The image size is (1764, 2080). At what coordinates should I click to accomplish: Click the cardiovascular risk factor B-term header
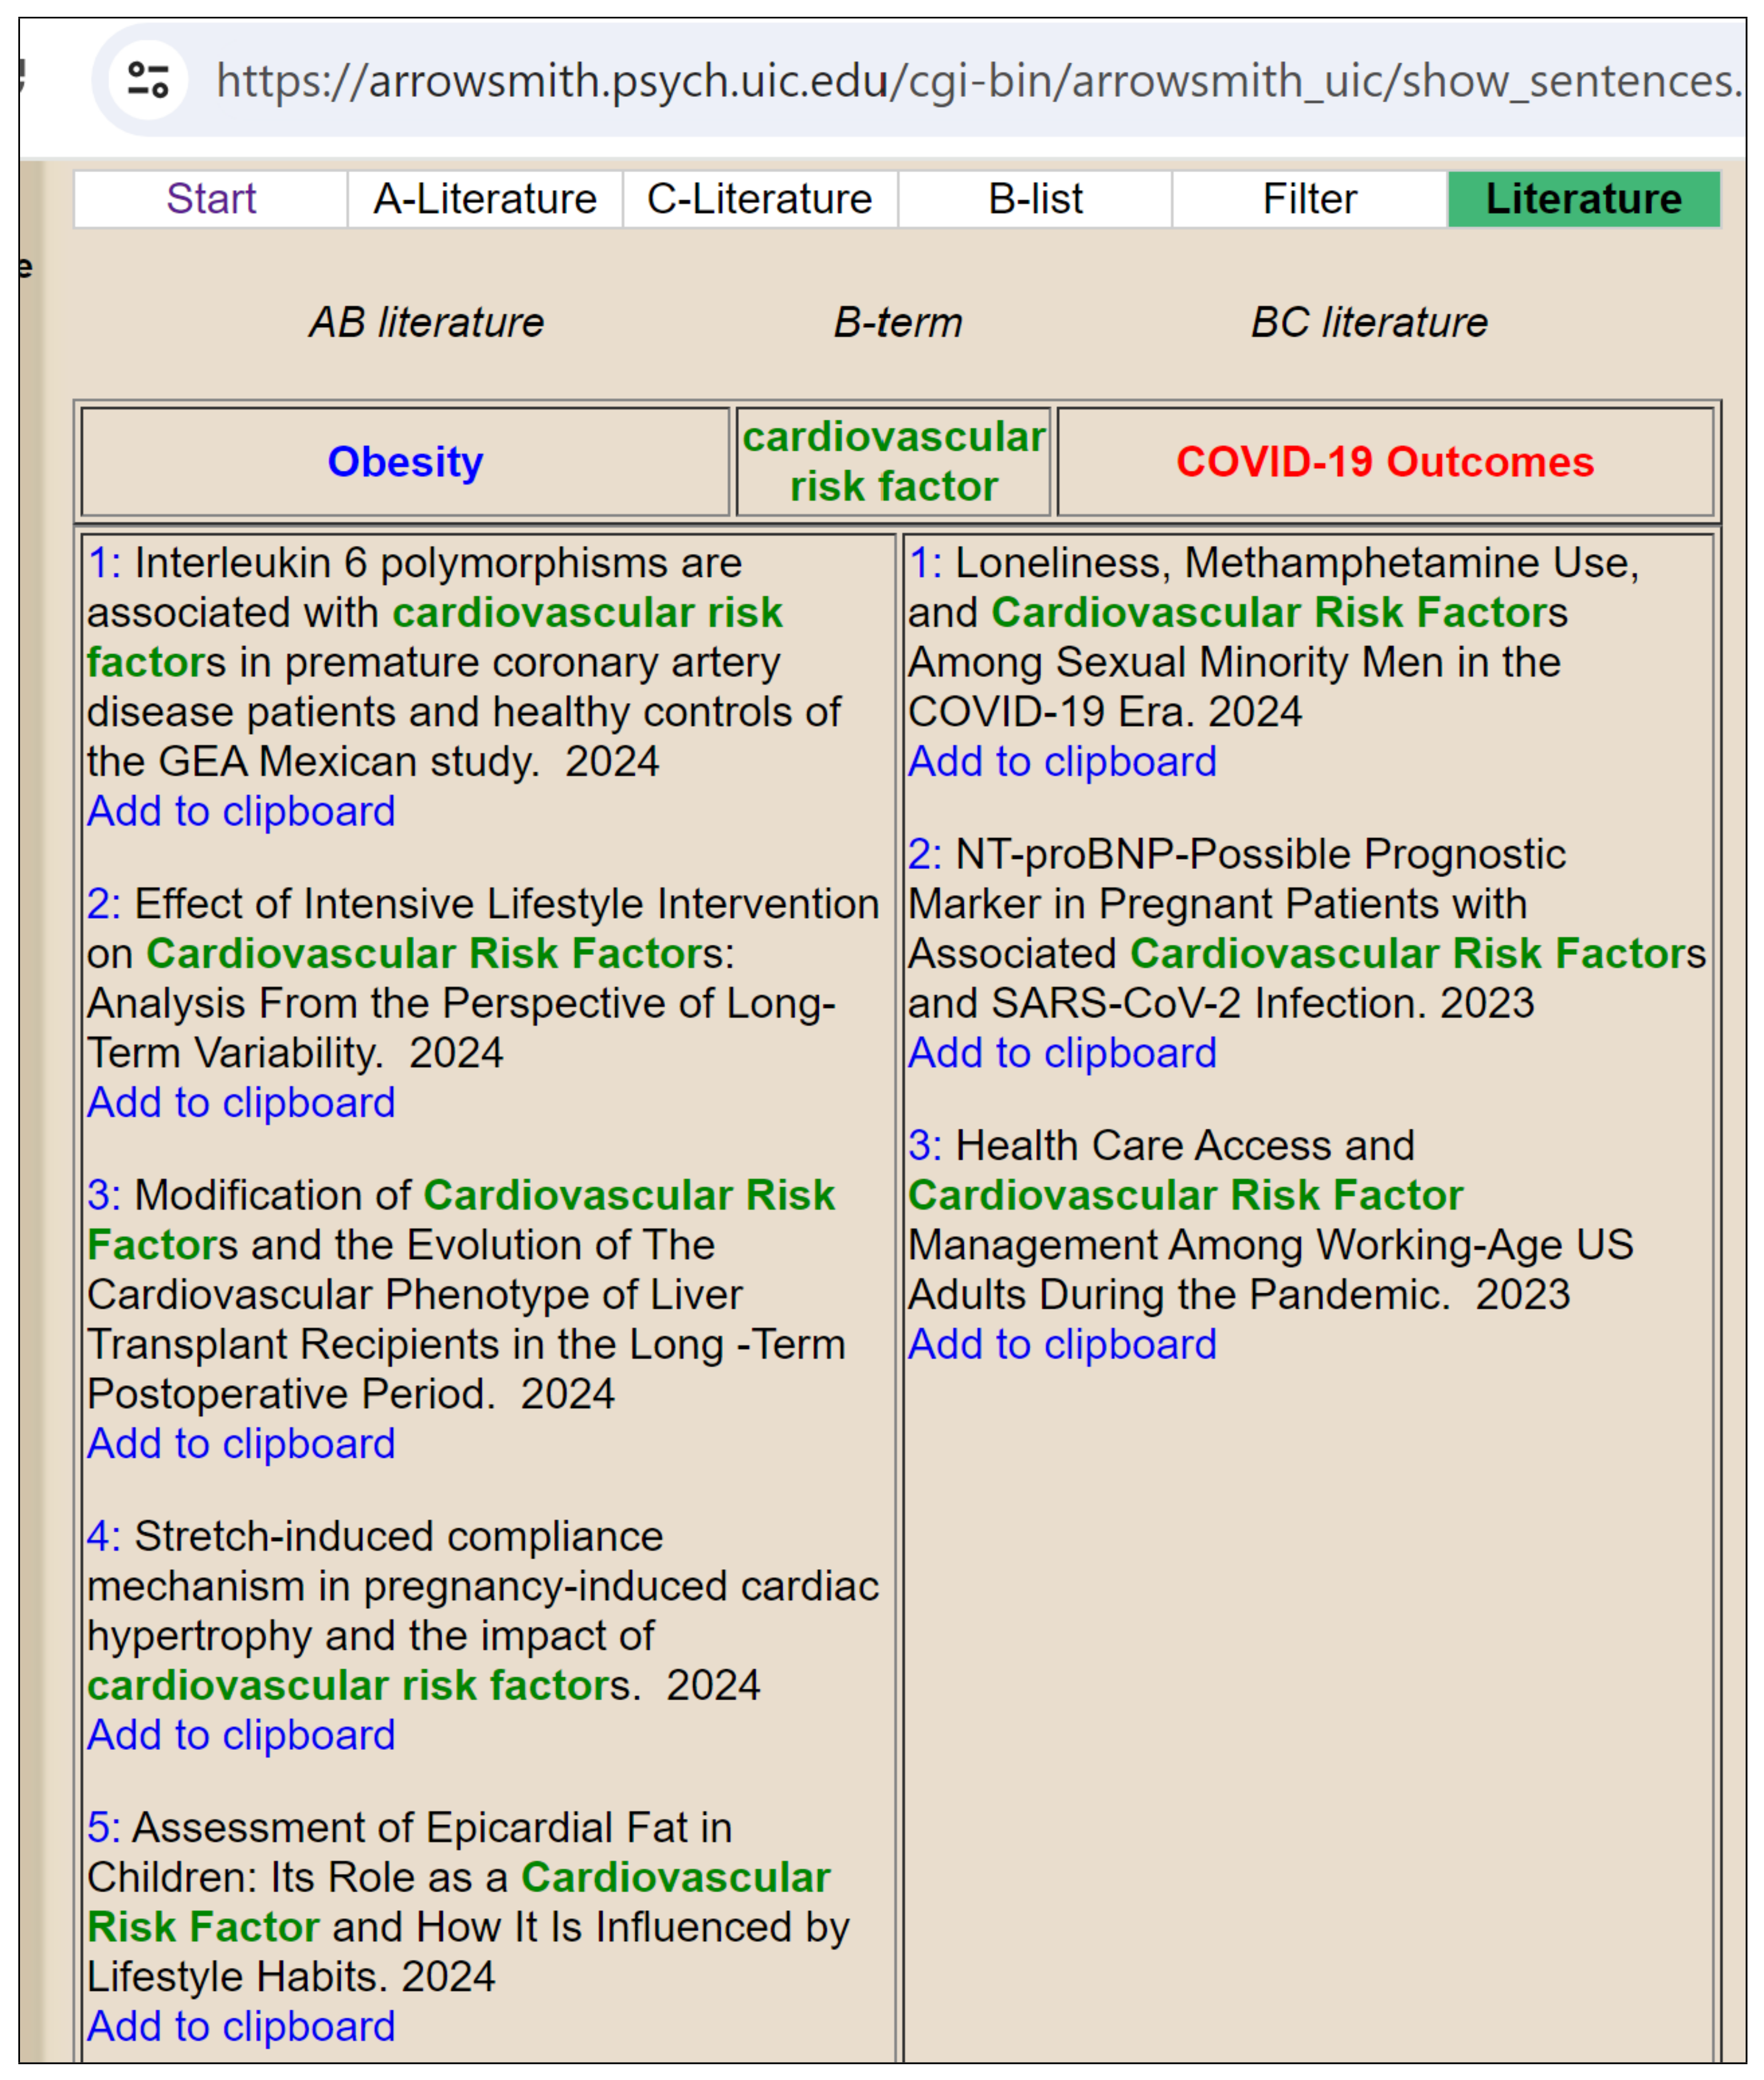893,462
